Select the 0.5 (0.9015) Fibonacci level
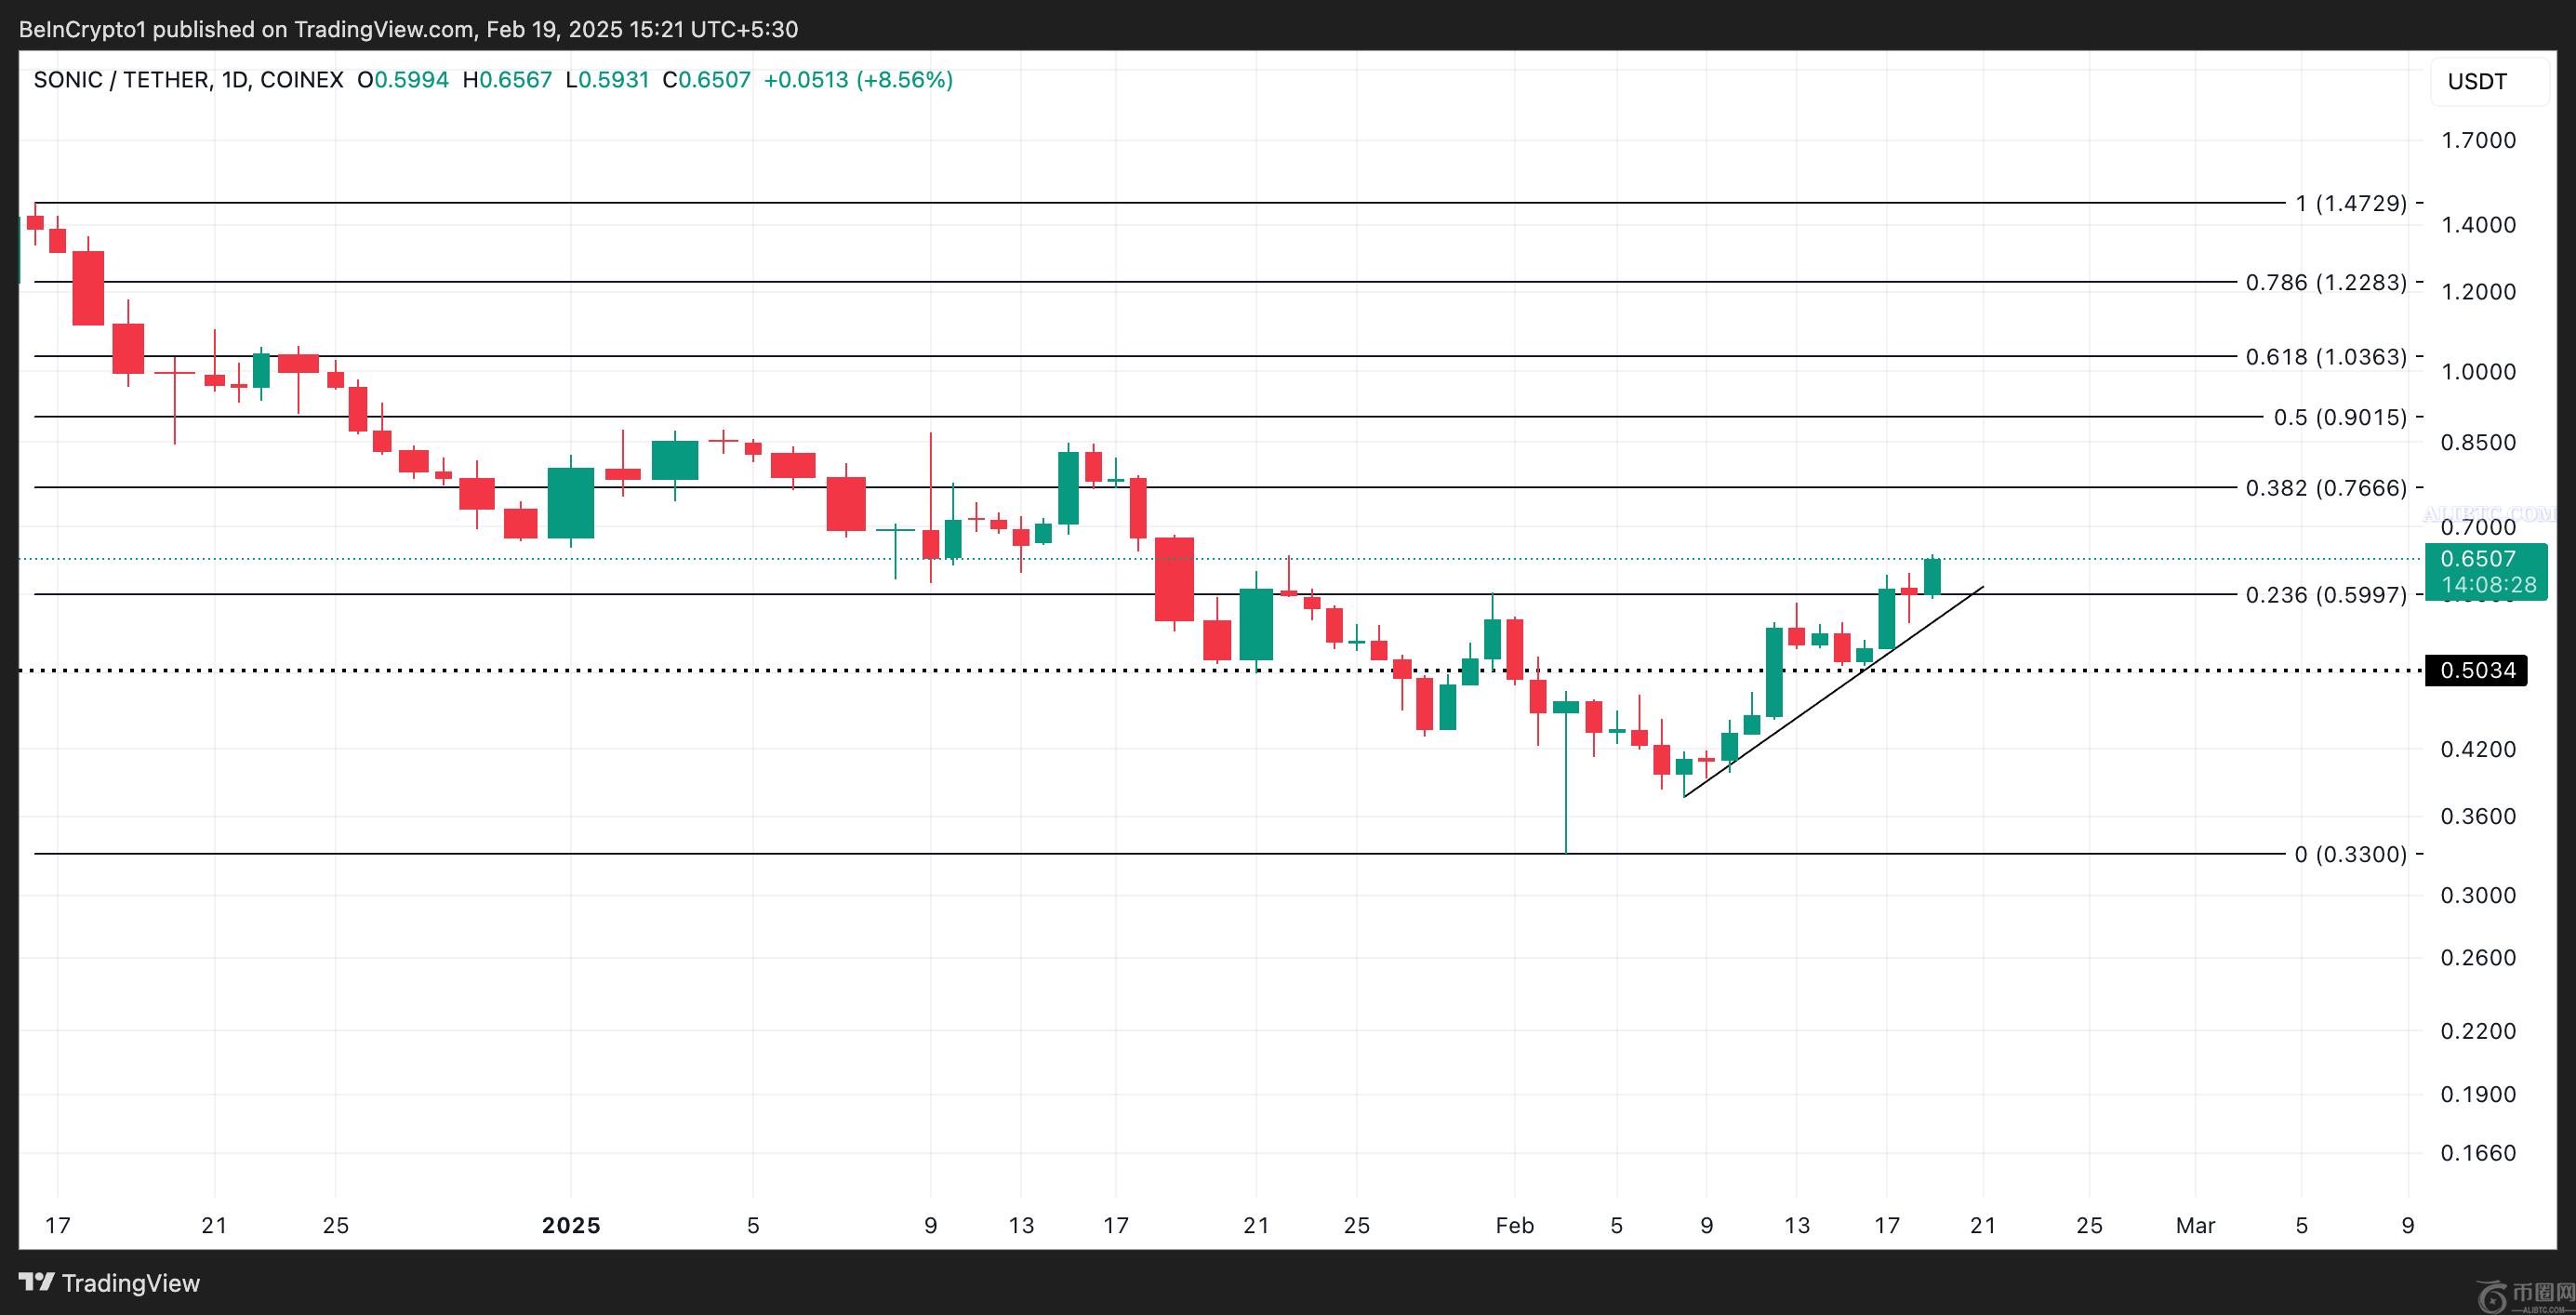This screenshot has height=1315, width=2576. click(2339, 417)
